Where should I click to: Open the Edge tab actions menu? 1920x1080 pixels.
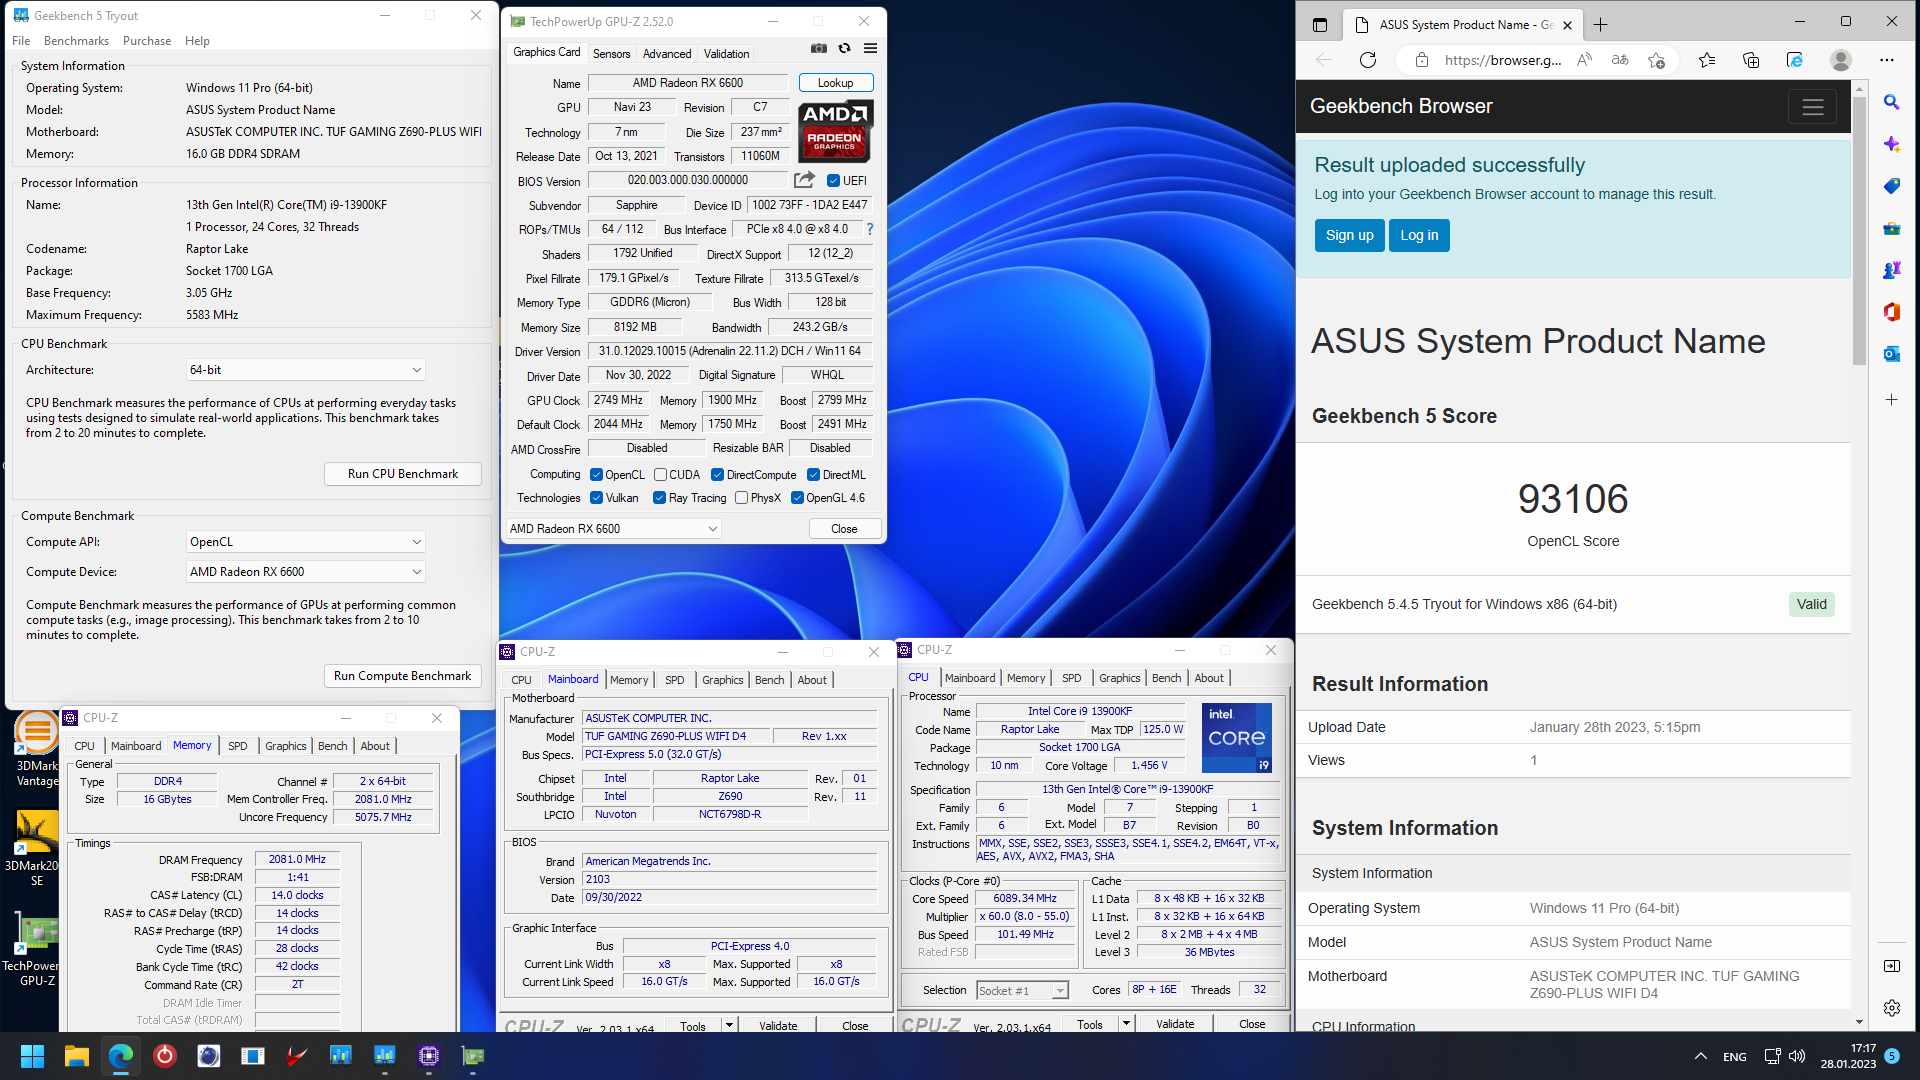1319,25
